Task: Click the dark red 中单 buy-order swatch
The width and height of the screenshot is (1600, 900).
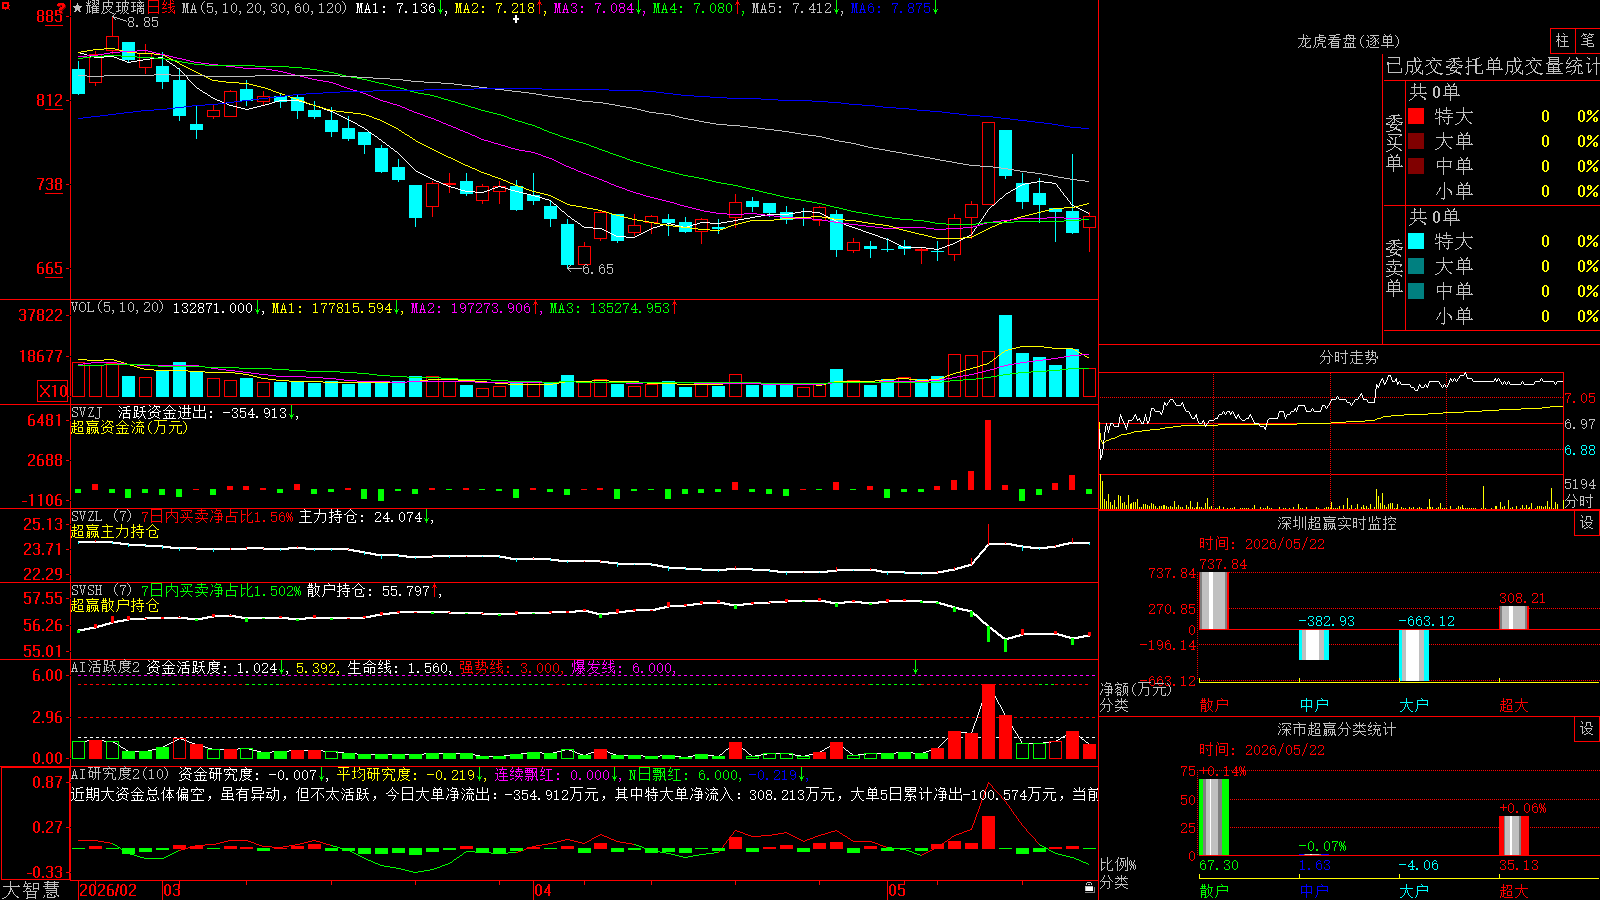Action: [1416, 166]
